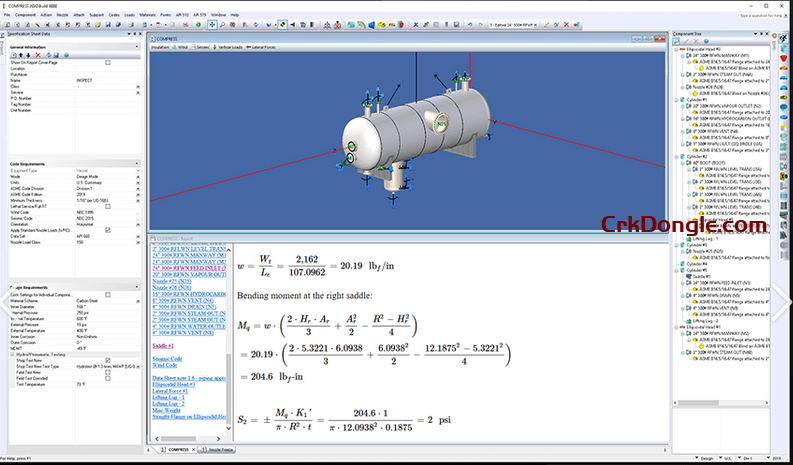The image size is (793, 465).
Task: Click the green go icon in main toolbar
Action: click(x=198, y=24)
